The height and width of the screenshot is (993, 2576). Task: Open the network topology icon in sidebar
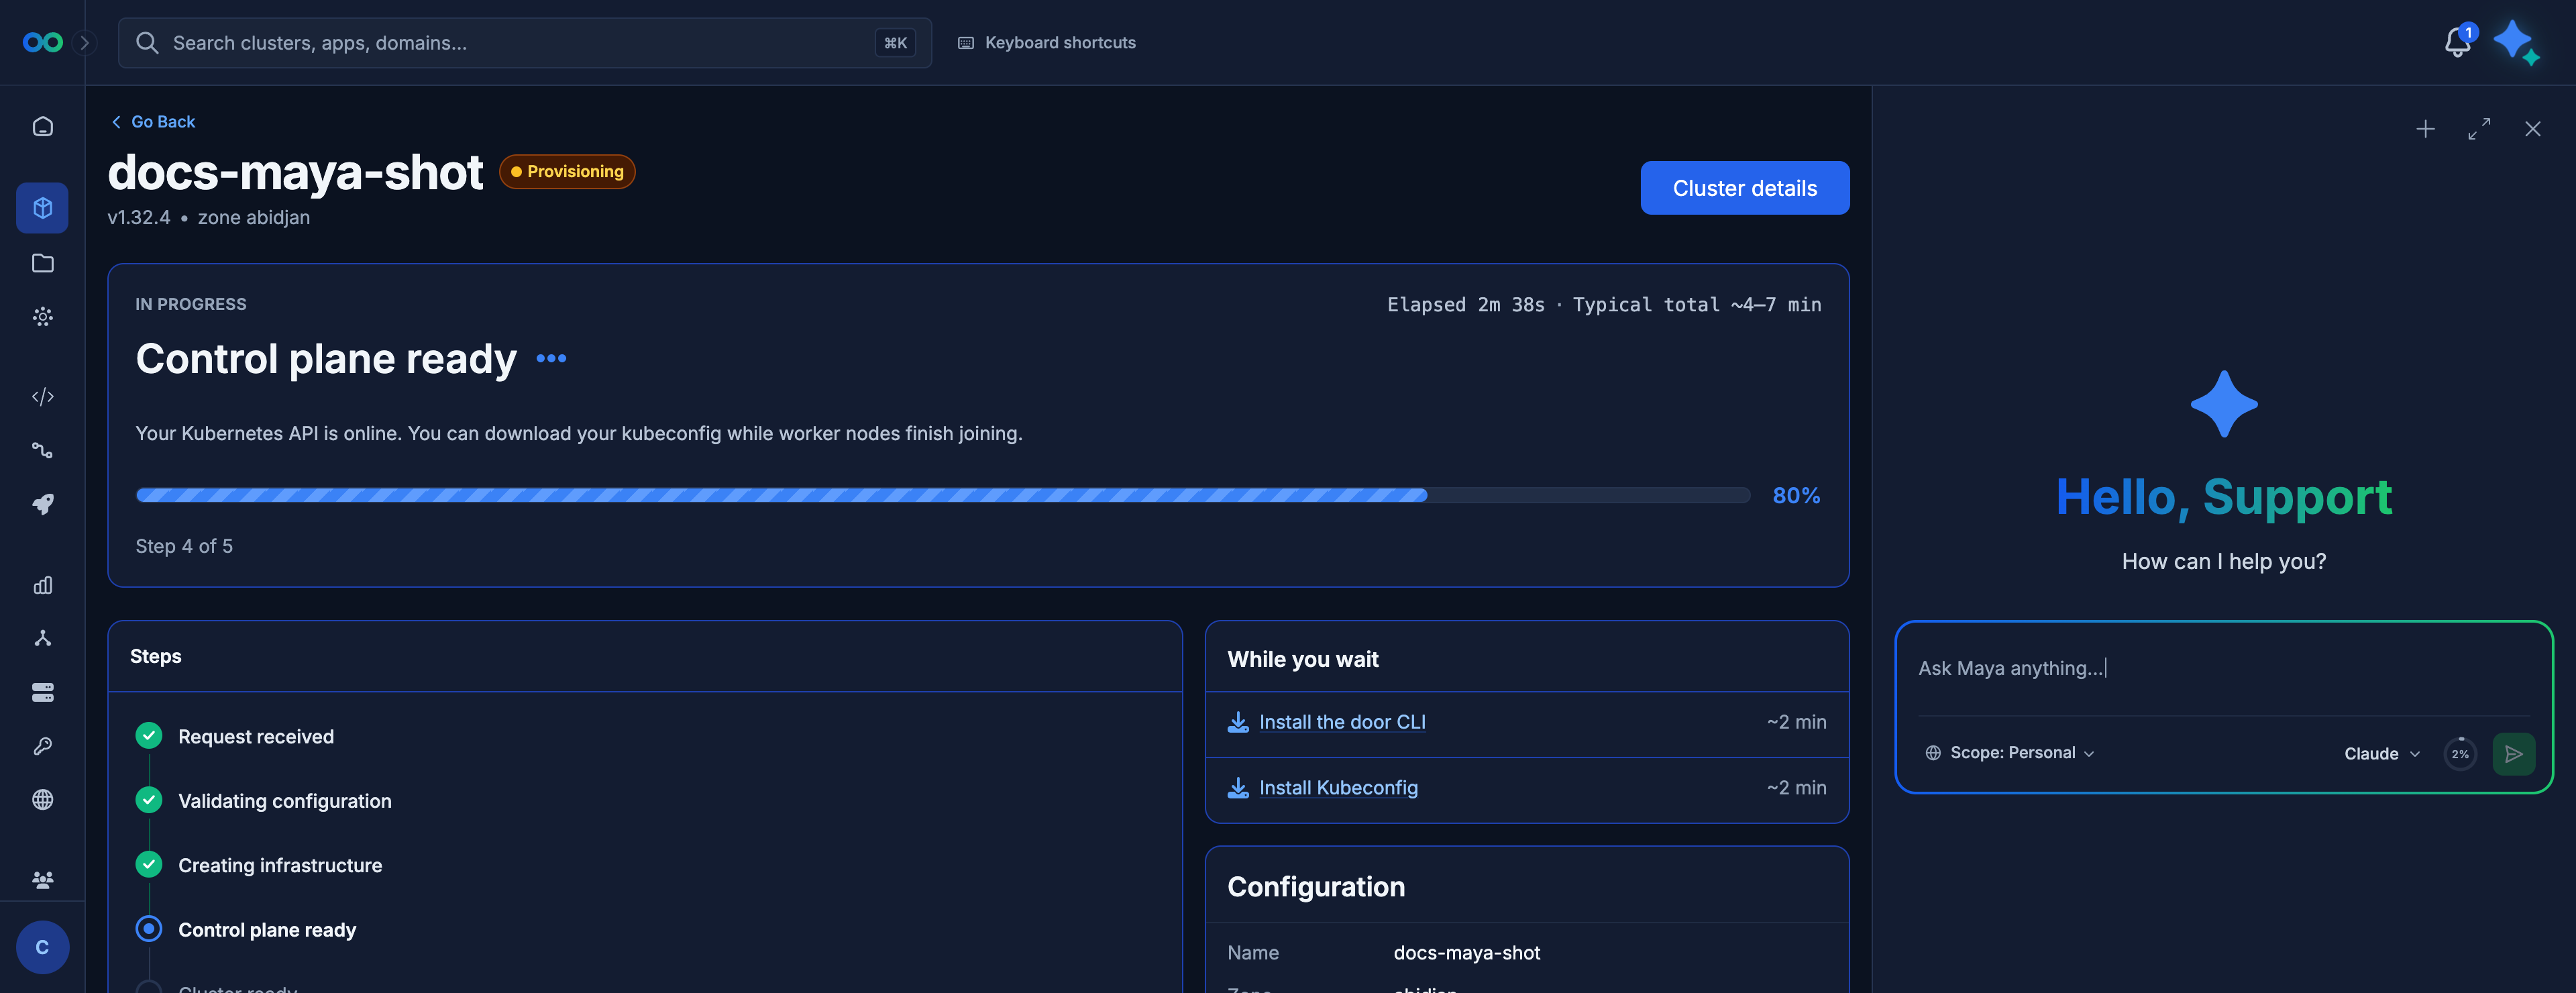(43, 638)
